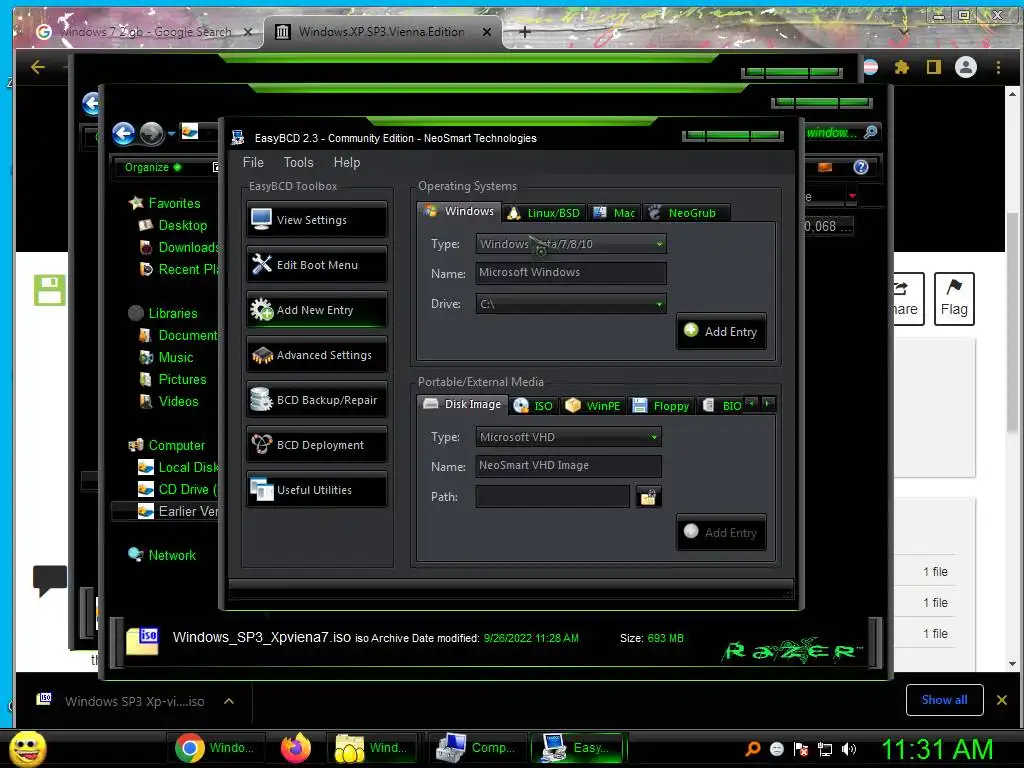This screenshot has width=1024, height=768.
Task: Go back through media tabs with left arrow
Action: (752, 404)
